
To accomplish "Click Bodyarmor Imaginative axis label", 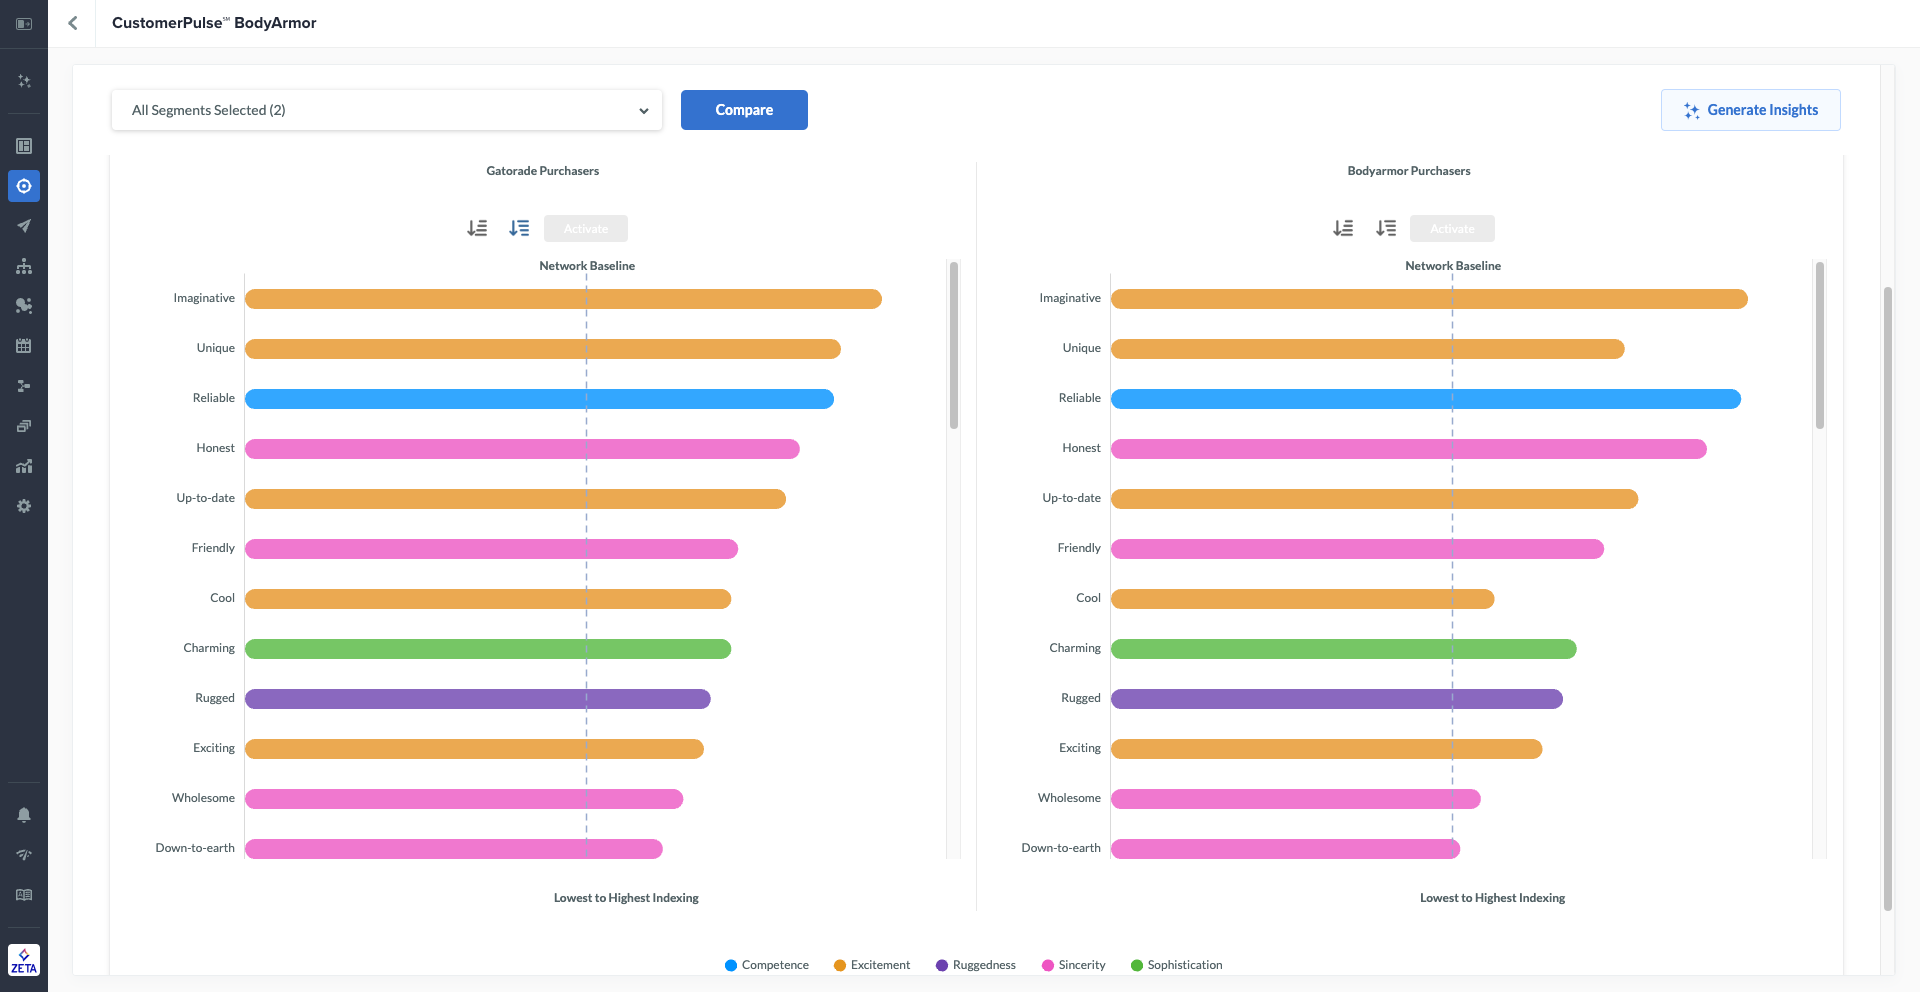I will point(1070,298).
